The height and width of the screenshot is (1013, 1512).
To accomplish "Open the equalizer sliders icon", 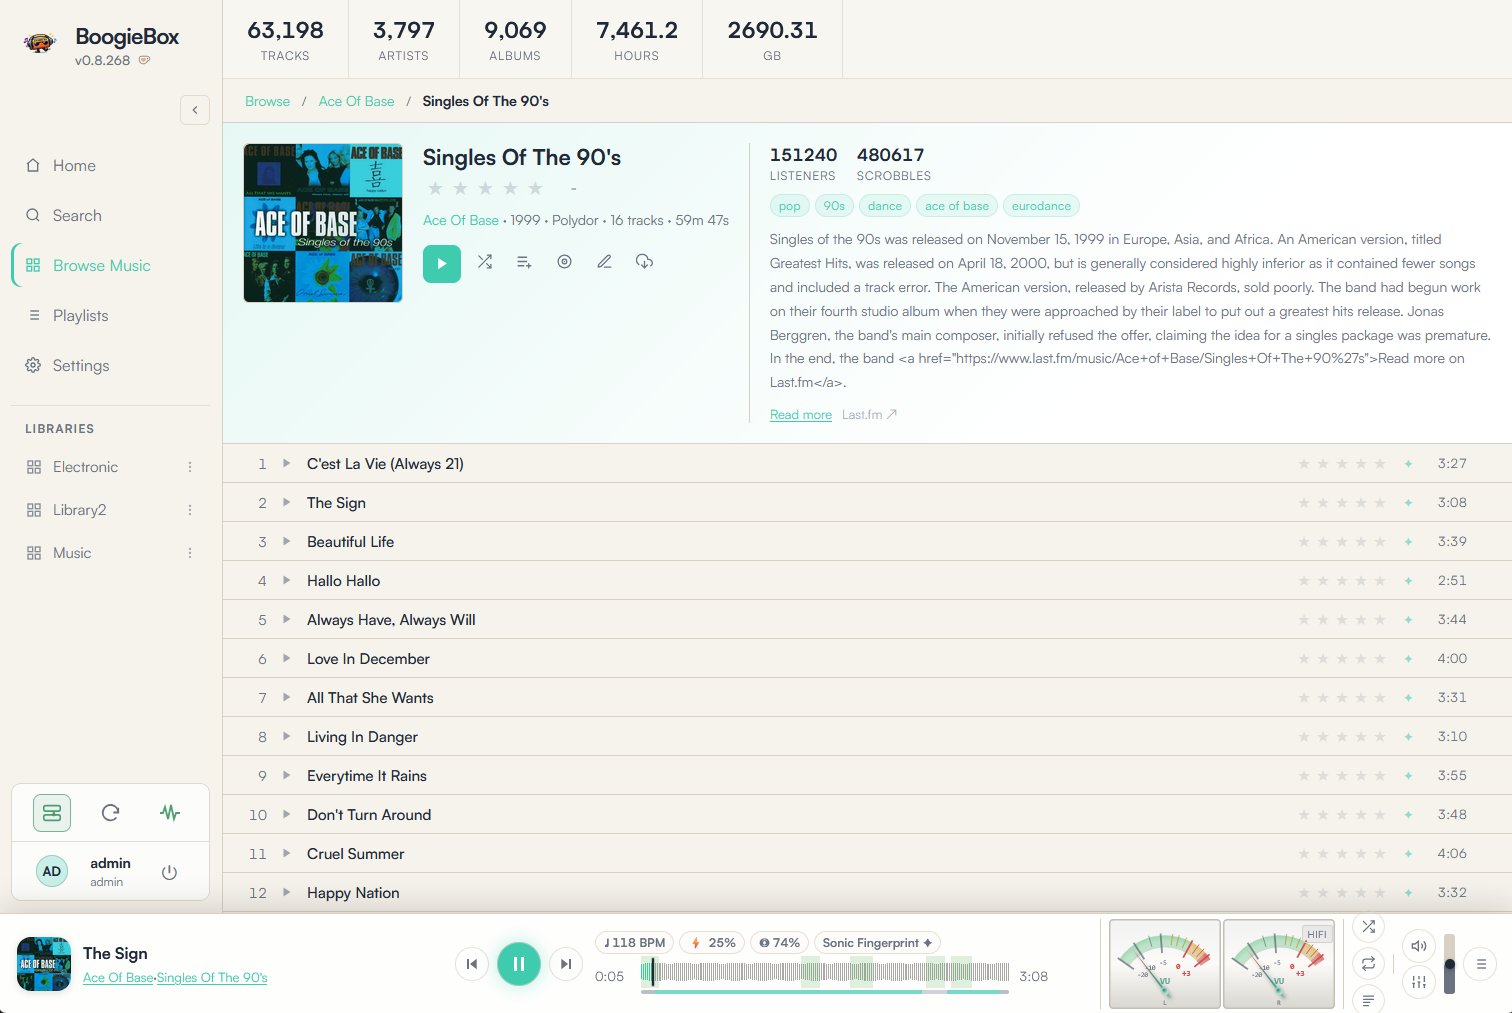I will point(1419,982).
